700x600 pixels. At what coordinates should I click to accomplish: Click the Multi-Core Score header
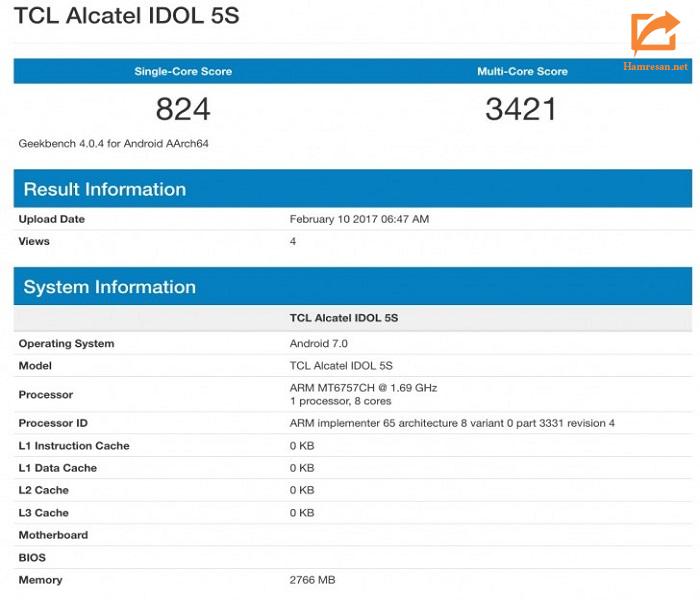522,71
